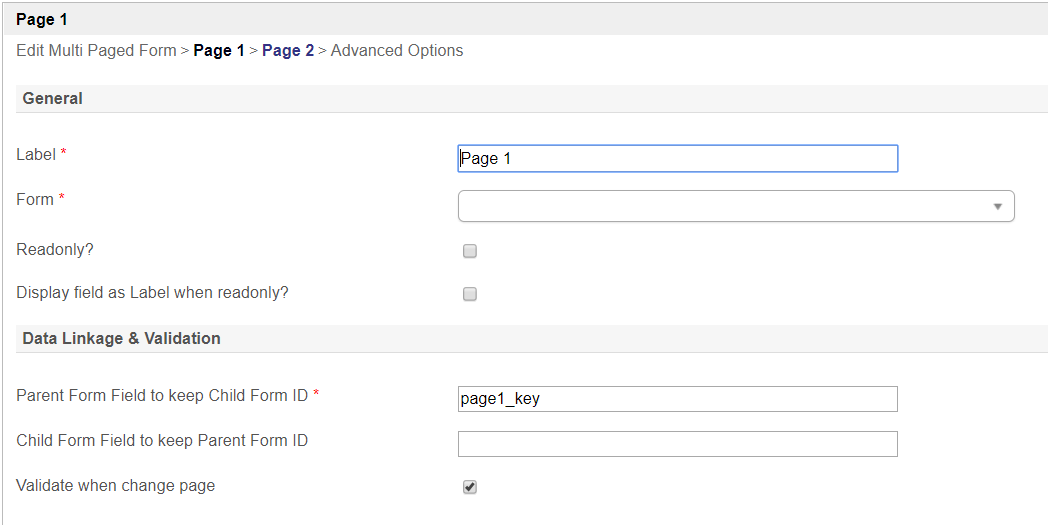Collapse the Data Linkage & Validation section
Viewport: 1048px width, 525px height.
[121, 338]
